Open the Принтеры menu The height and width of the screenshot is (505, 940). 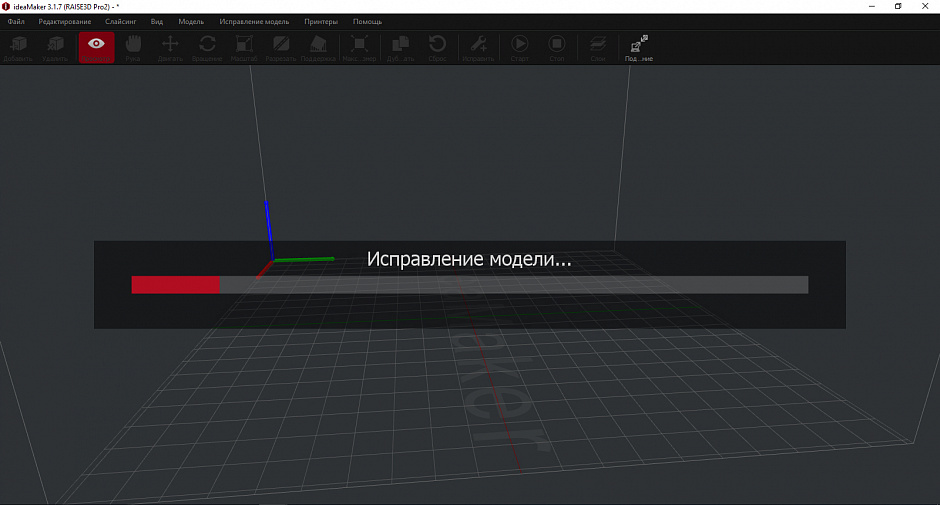click(x=321, y=22)
